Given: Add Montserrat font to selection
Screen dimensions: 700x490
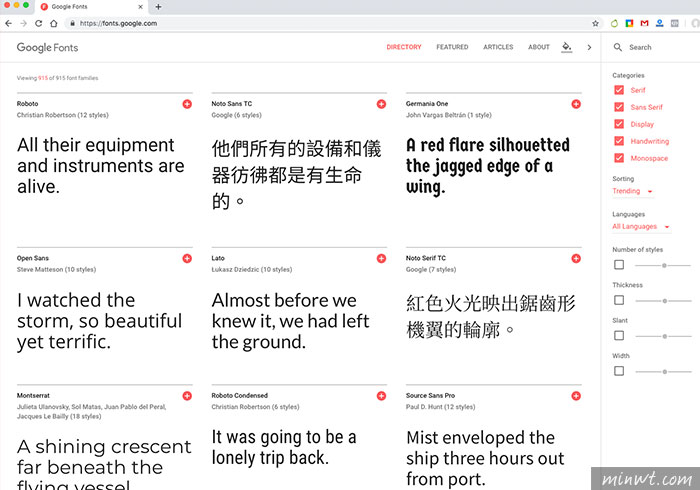Looking at the screenshot, I should pyautogui.click(x=187, y=396).
